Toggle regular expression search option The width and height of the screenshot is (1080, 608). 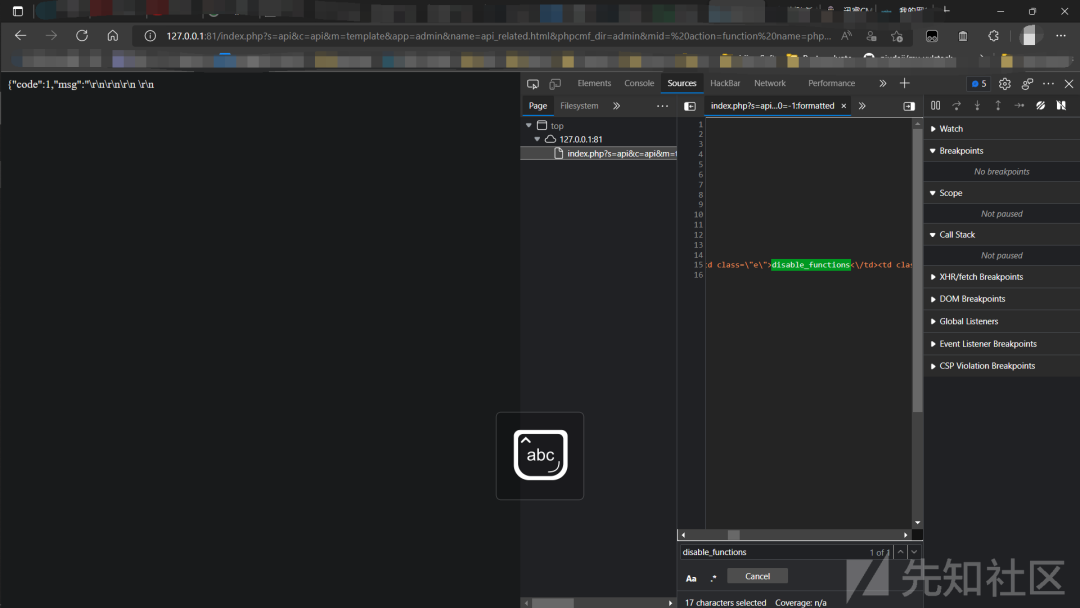click(714, 578)
